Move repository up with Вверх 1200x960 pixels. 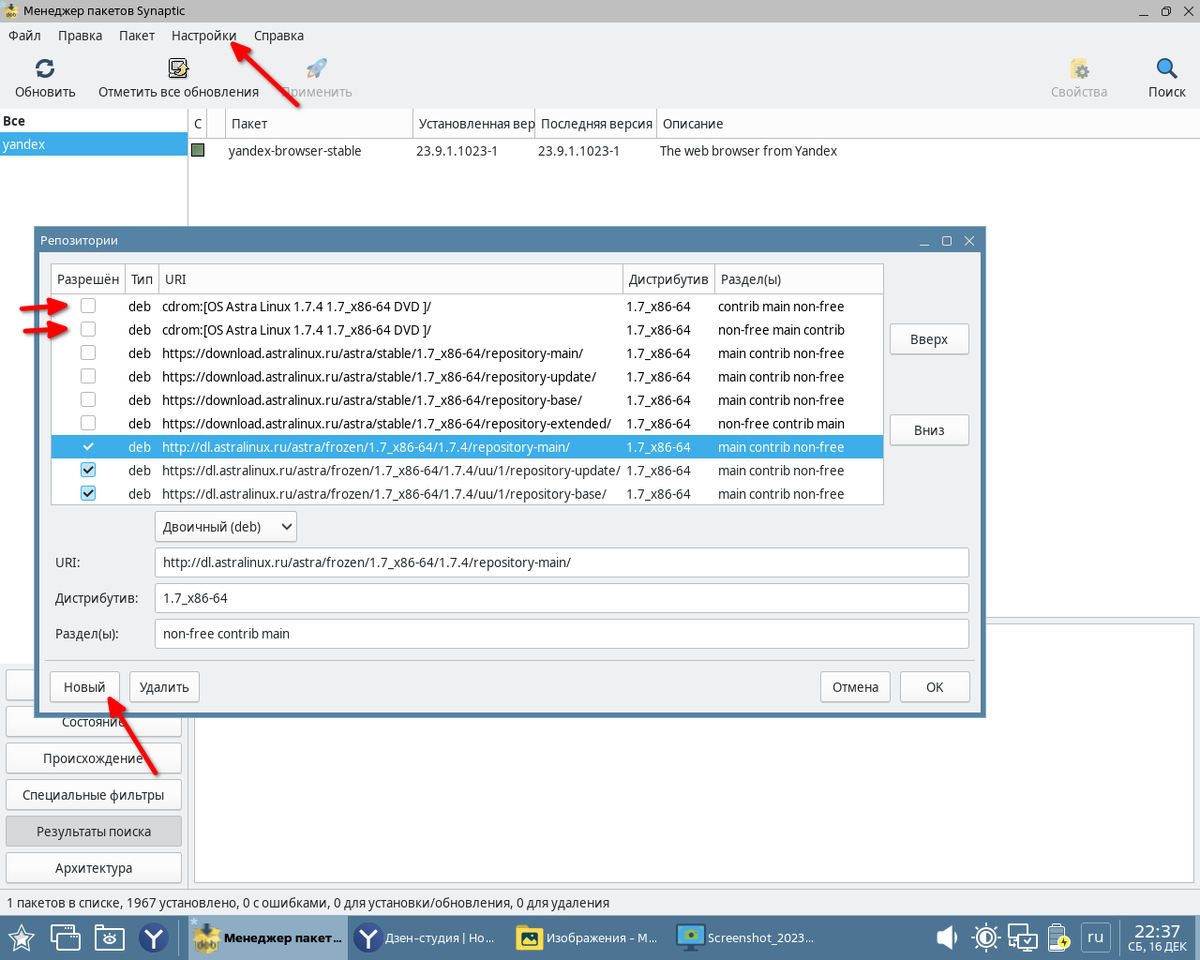coord(929,339)
